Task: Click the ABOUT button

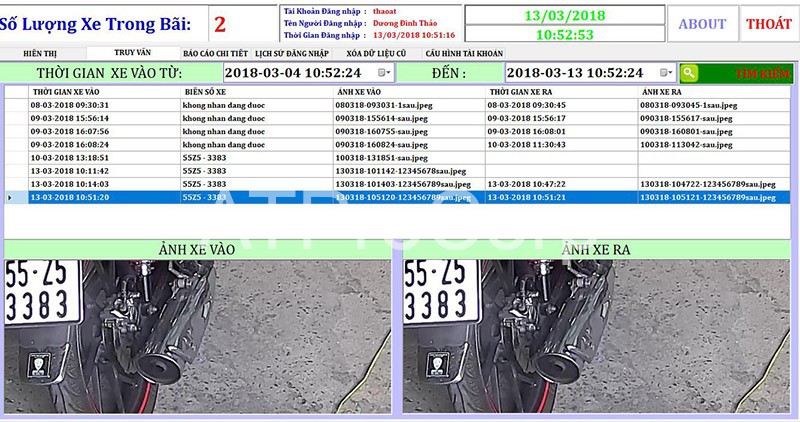Action: (x=702, y=24)
